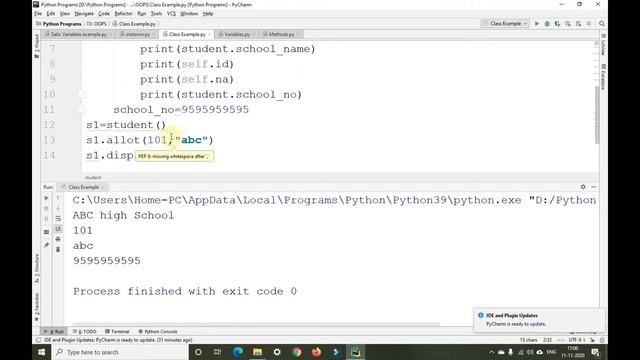Show hidden system tray icons chevron
Screen dimensions: 640x360
click(491, 352)
